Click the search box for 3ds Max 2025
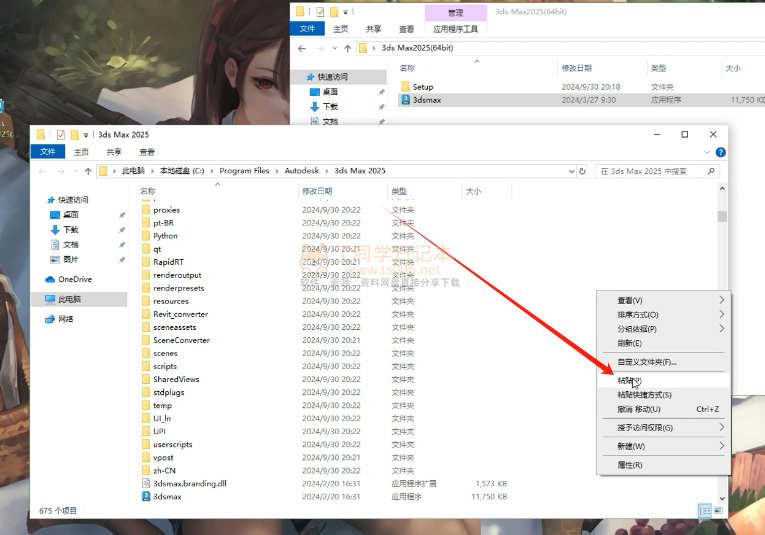The height and width of the screenshot is (535, 765). 660,171
